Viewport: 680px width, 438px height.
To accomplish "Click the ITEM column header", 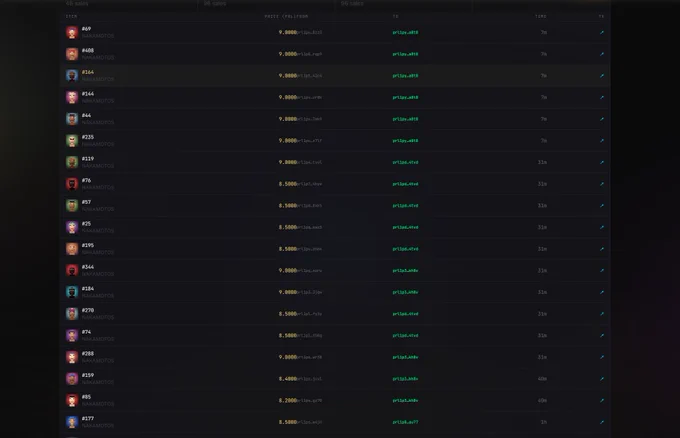I will 72,16.
